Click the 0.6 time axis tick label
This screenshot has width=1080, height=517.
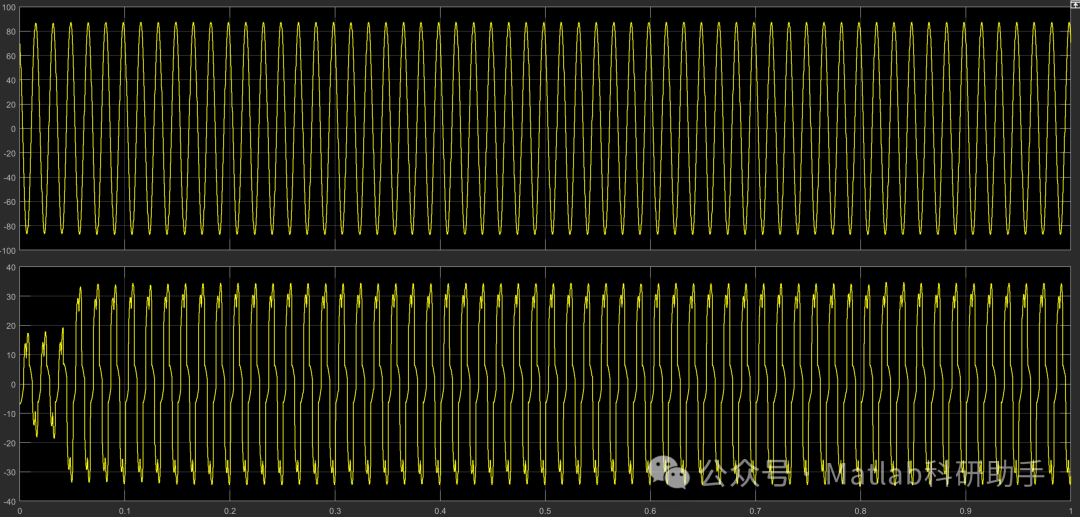[x=650, y=511]
